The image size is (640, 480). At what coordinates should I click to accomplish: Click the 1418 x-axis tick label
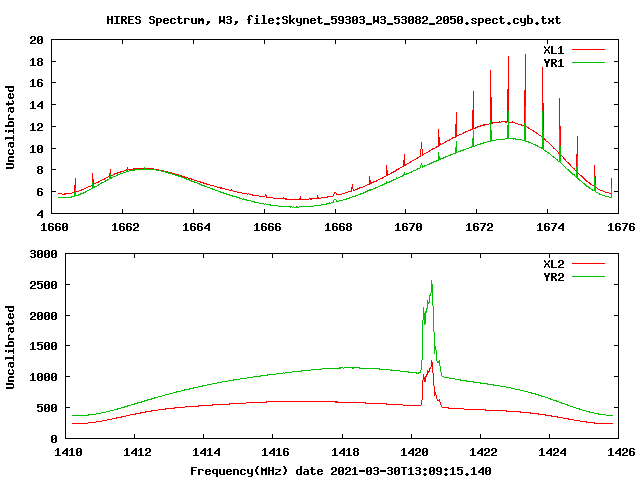tap(345, 452)
